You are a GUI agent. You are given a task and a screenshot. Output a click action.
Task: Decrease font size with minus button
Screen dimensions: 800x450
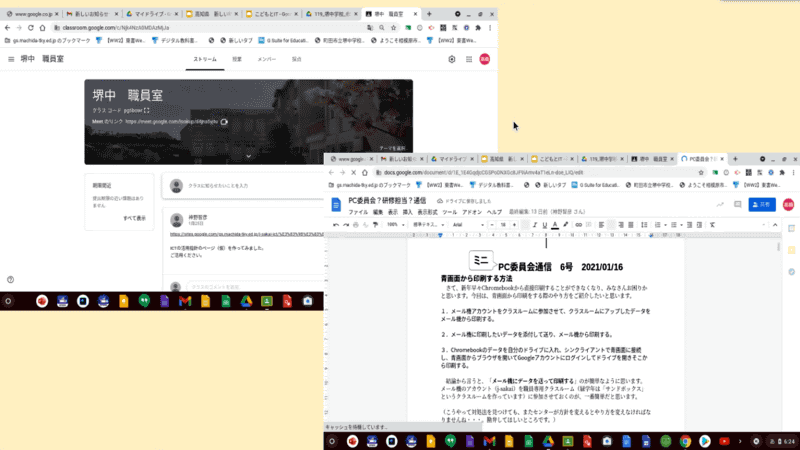coord(492,225)
